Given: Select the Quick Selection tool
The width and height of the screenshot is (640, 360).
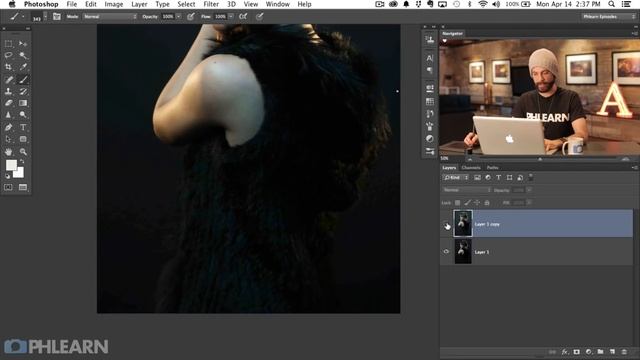Looking at the screenshot, I should click(x=23, y=55).
